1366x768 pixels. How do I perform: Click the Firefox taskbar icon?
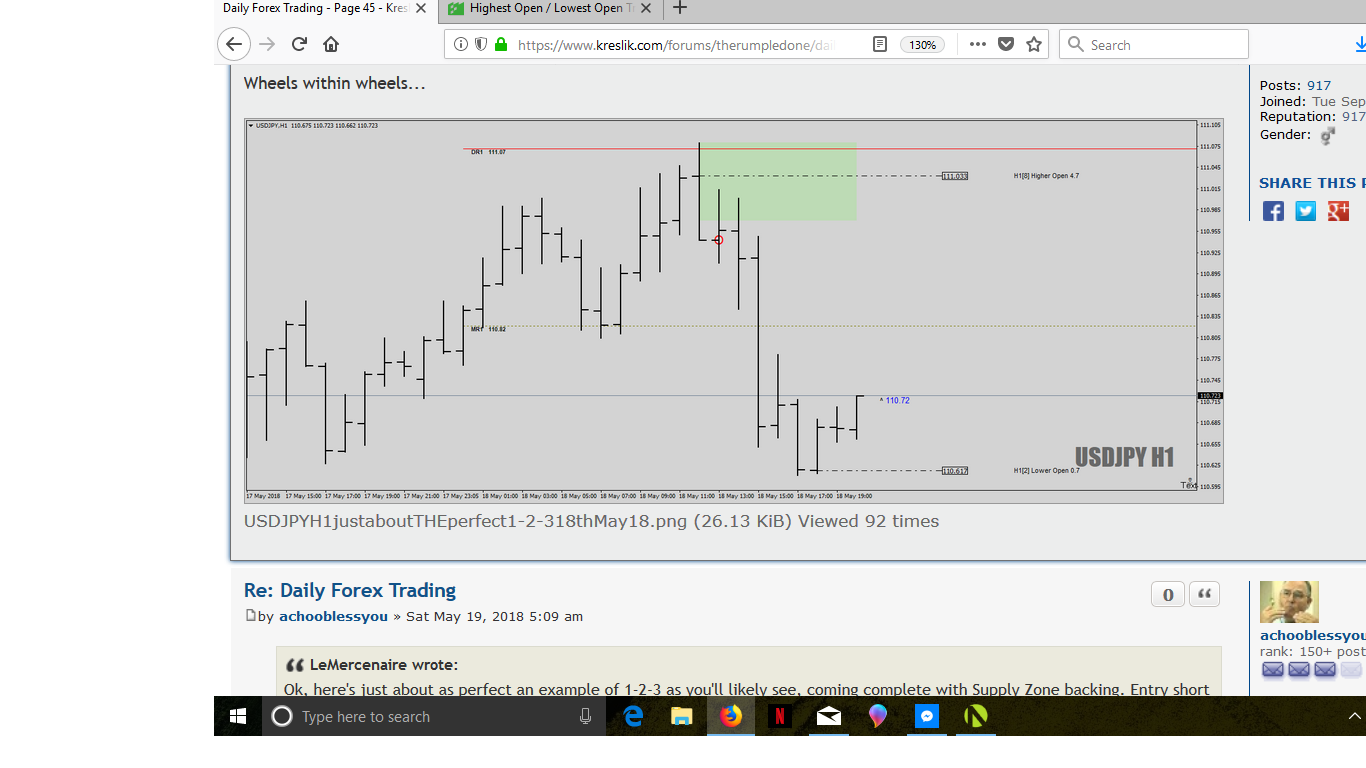pyautogui.click(x=731, y=716)
